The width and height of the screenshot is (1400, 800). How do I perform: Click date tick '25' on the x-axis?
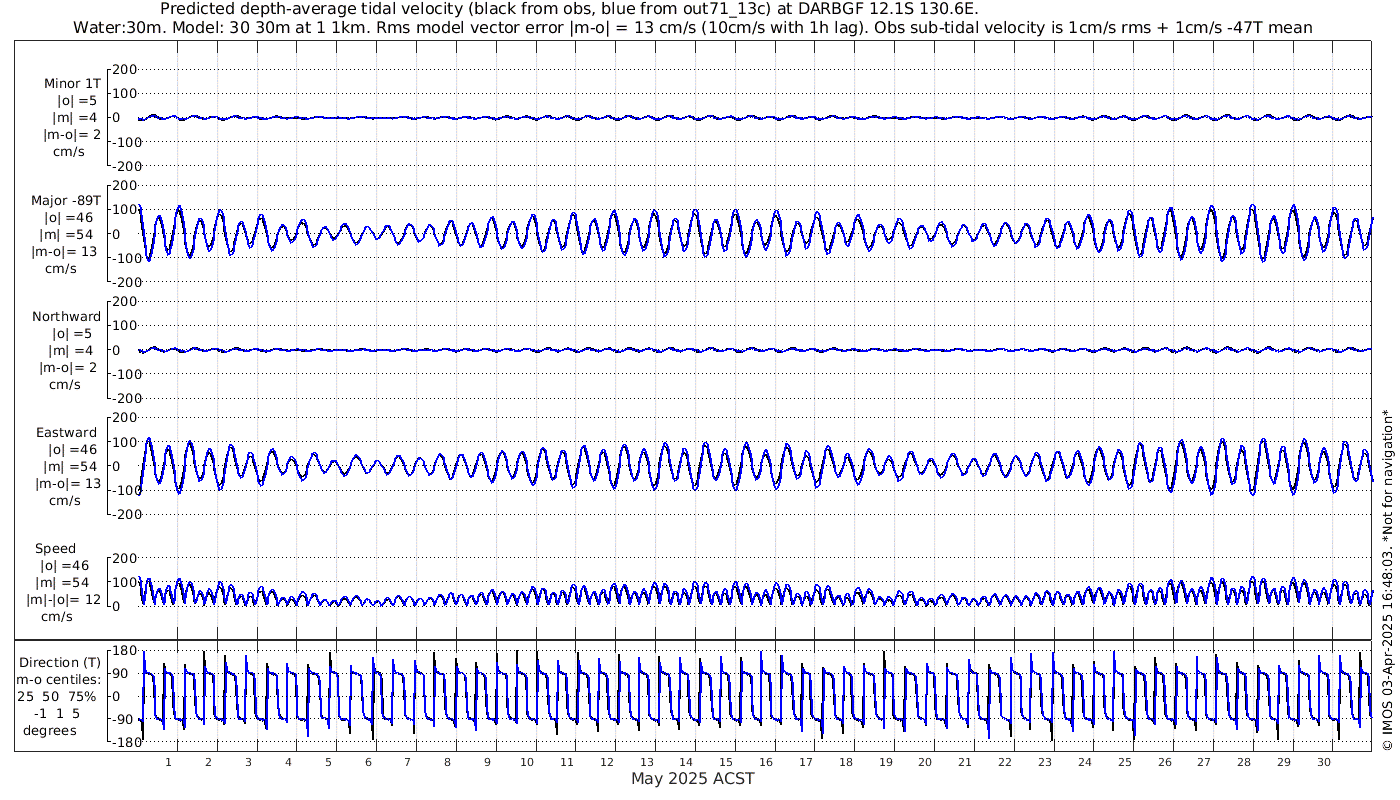point(1125,762)
